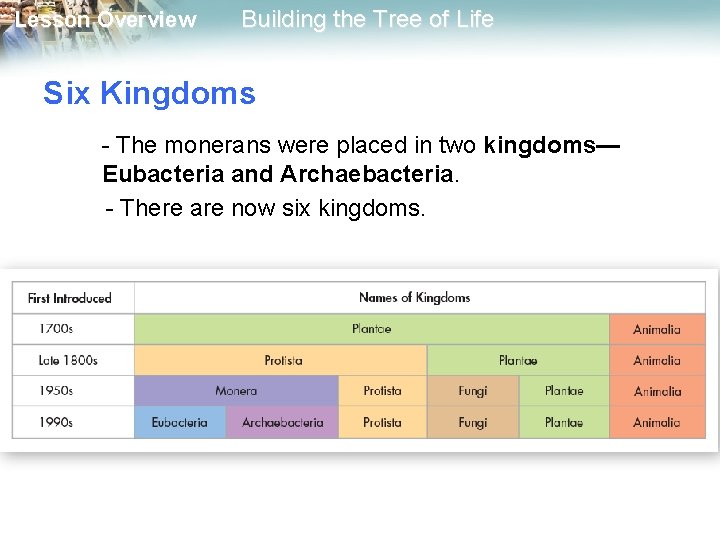The width and height of the screenshot is (720, 540).
Task: Click the 'First Introduced' table header
Action: pyautogui.click(x=70, y=298)
